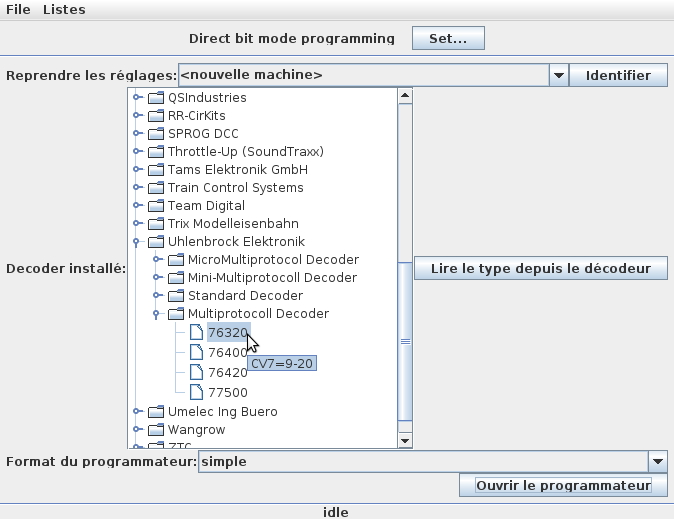Click the simple programmer format field

tap(423, 461)
